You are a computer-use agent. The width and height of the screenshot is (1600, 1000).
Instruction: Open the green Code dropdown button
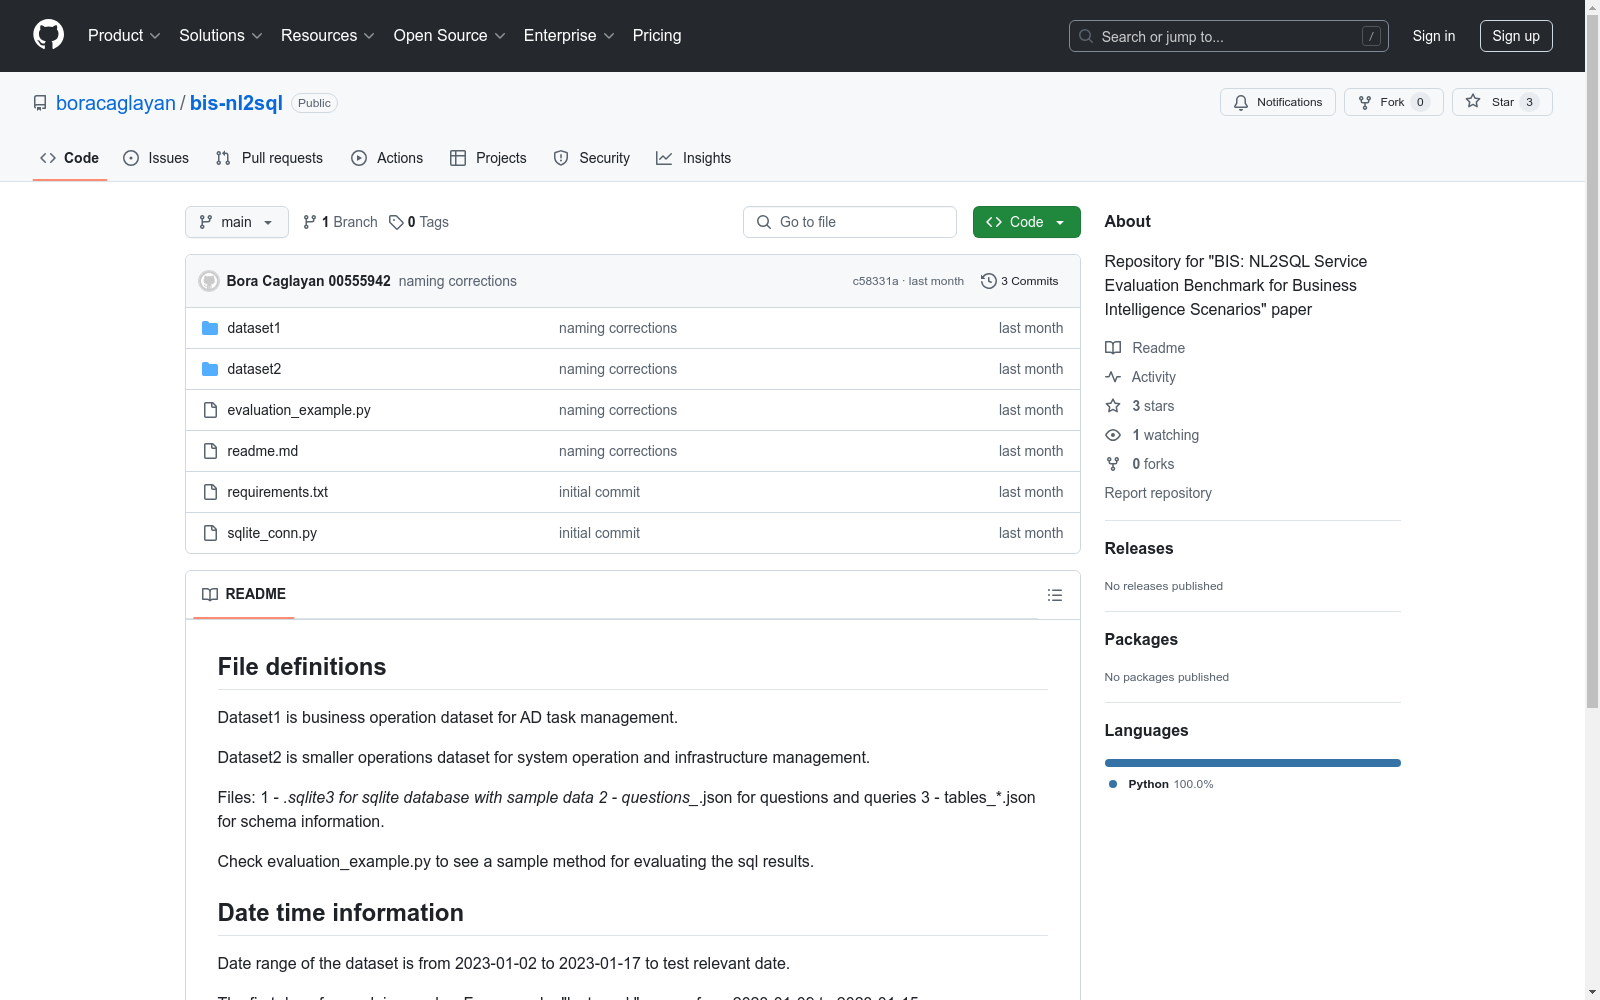[x=1026, y=222]
